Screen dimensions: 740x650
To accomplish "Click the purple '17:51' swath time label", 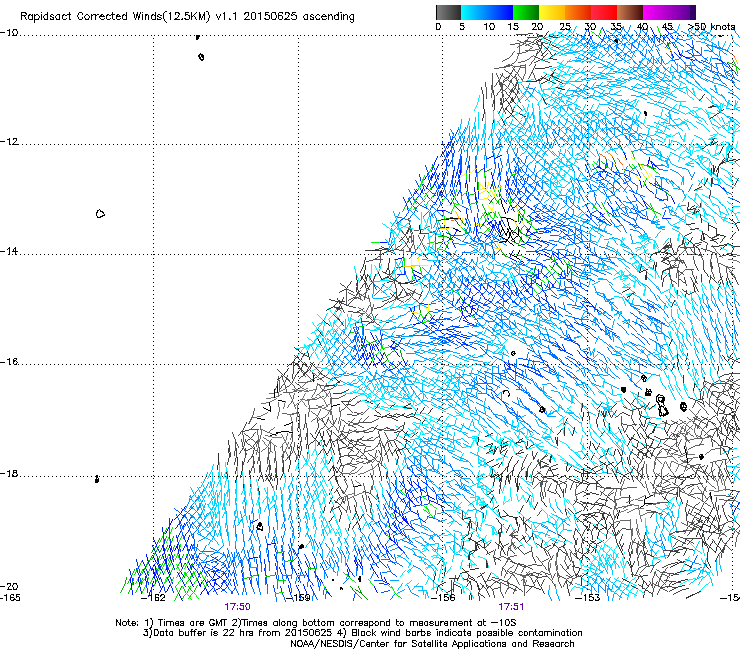I will (511, 607).
